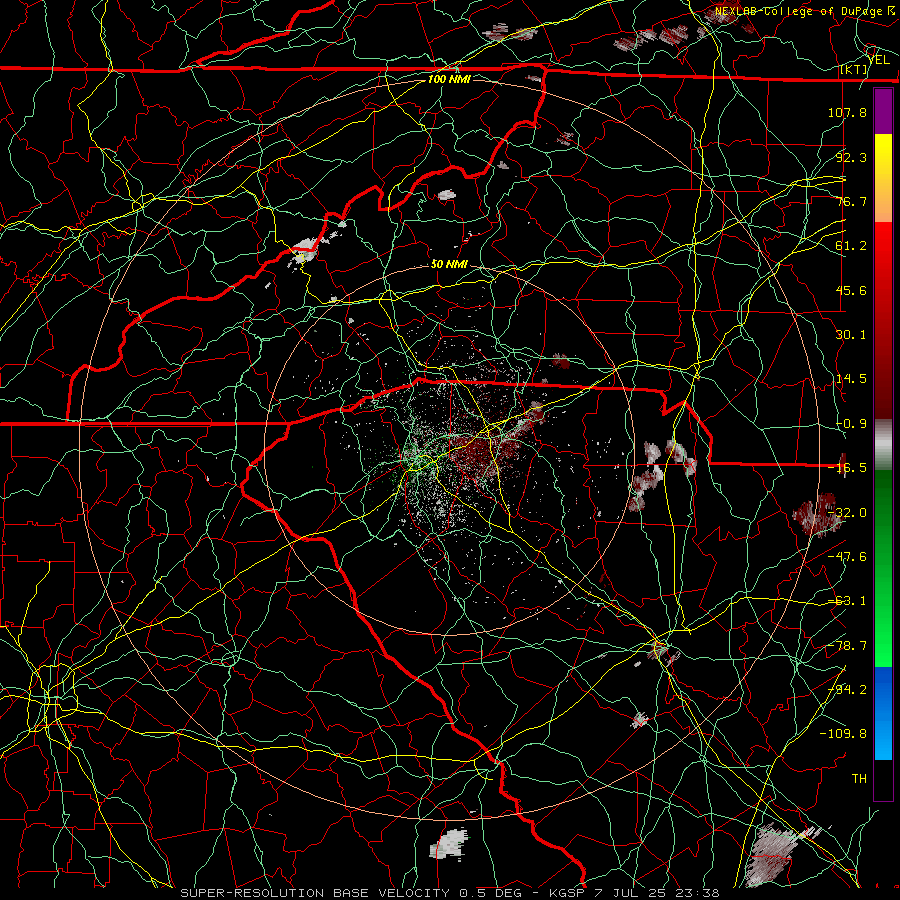Select the gray near-zero color bar segment
Viewport: 900px width, 900px height.
click(883, 445)
